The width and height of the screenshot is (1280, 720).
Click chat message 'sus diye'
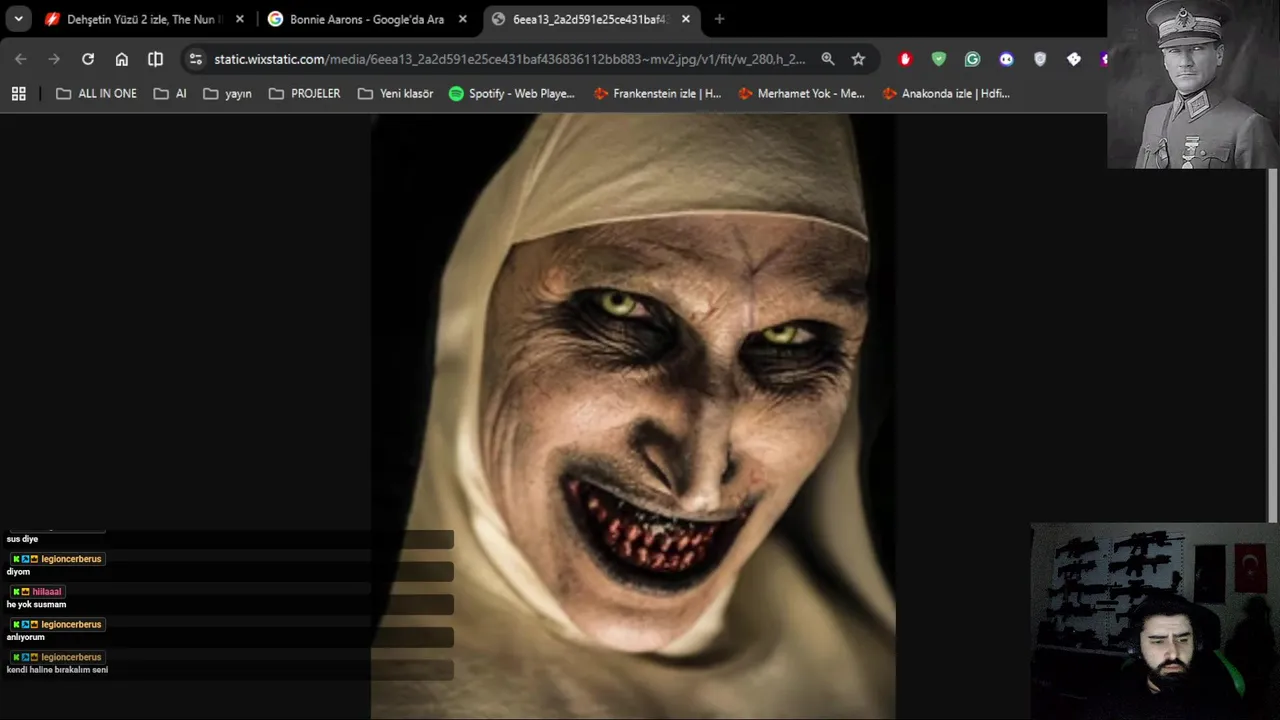[22, 539]
